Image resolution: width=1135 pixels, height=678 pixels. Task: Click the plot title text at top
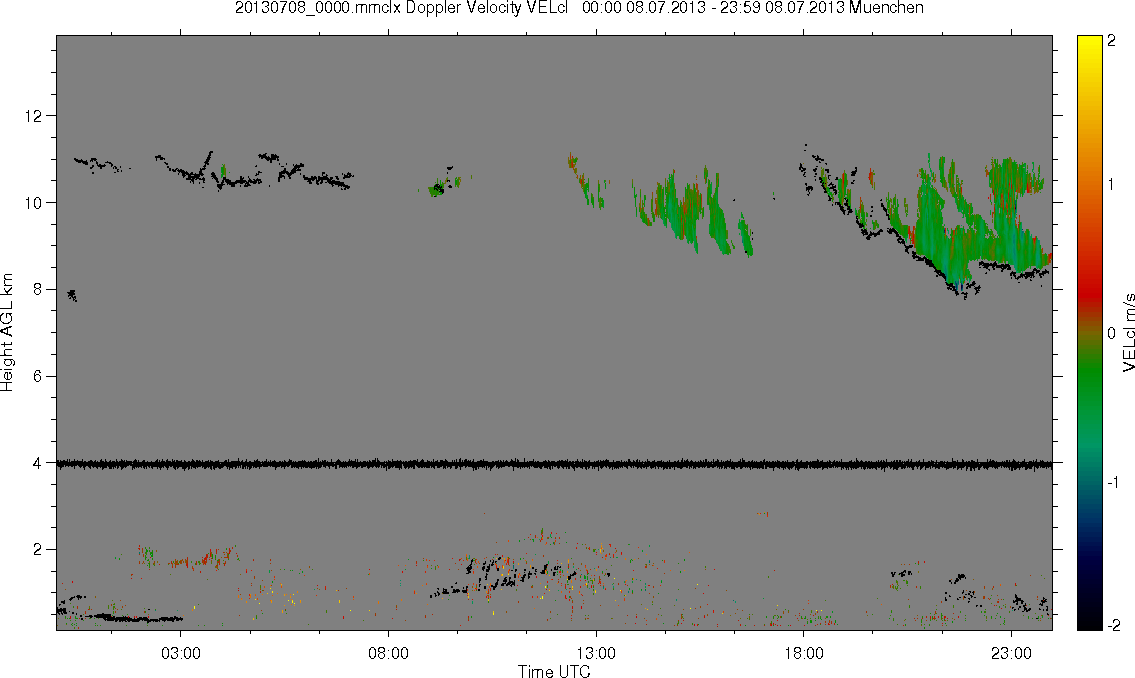(x=579, y=8)
